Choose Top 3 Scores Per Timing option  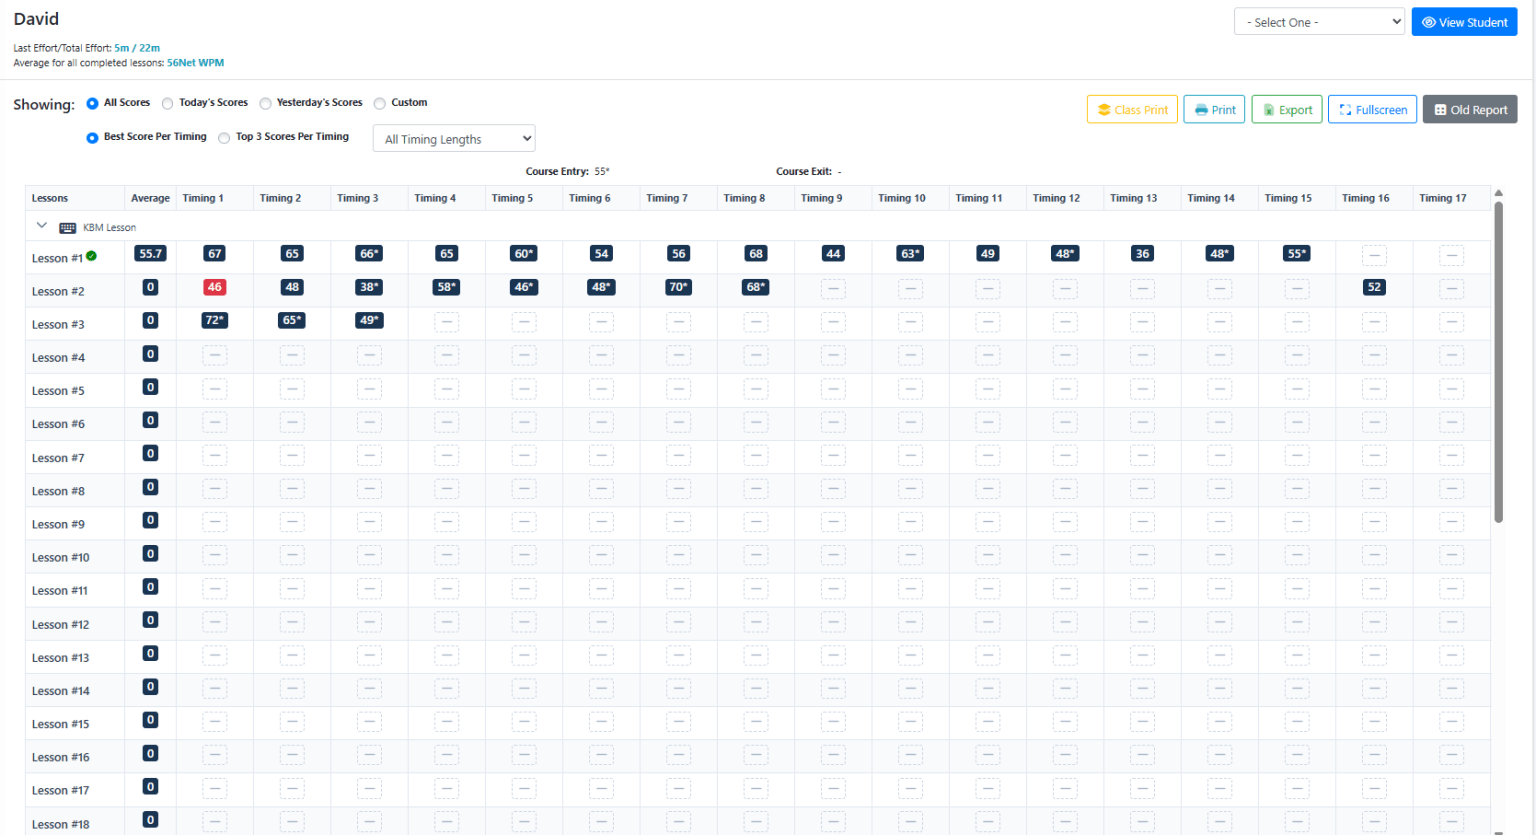[x=224, y=138]
